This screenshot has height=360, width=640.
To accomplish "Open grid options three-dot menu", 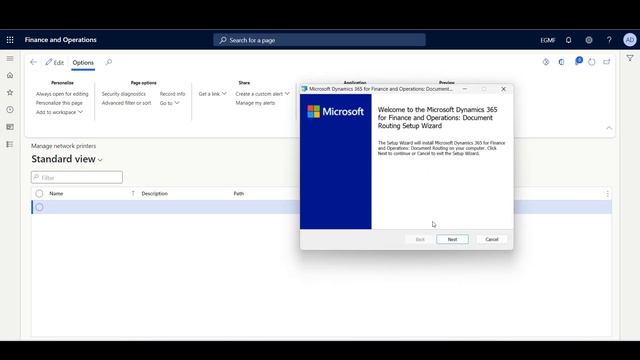I will (x=607, y=194).
